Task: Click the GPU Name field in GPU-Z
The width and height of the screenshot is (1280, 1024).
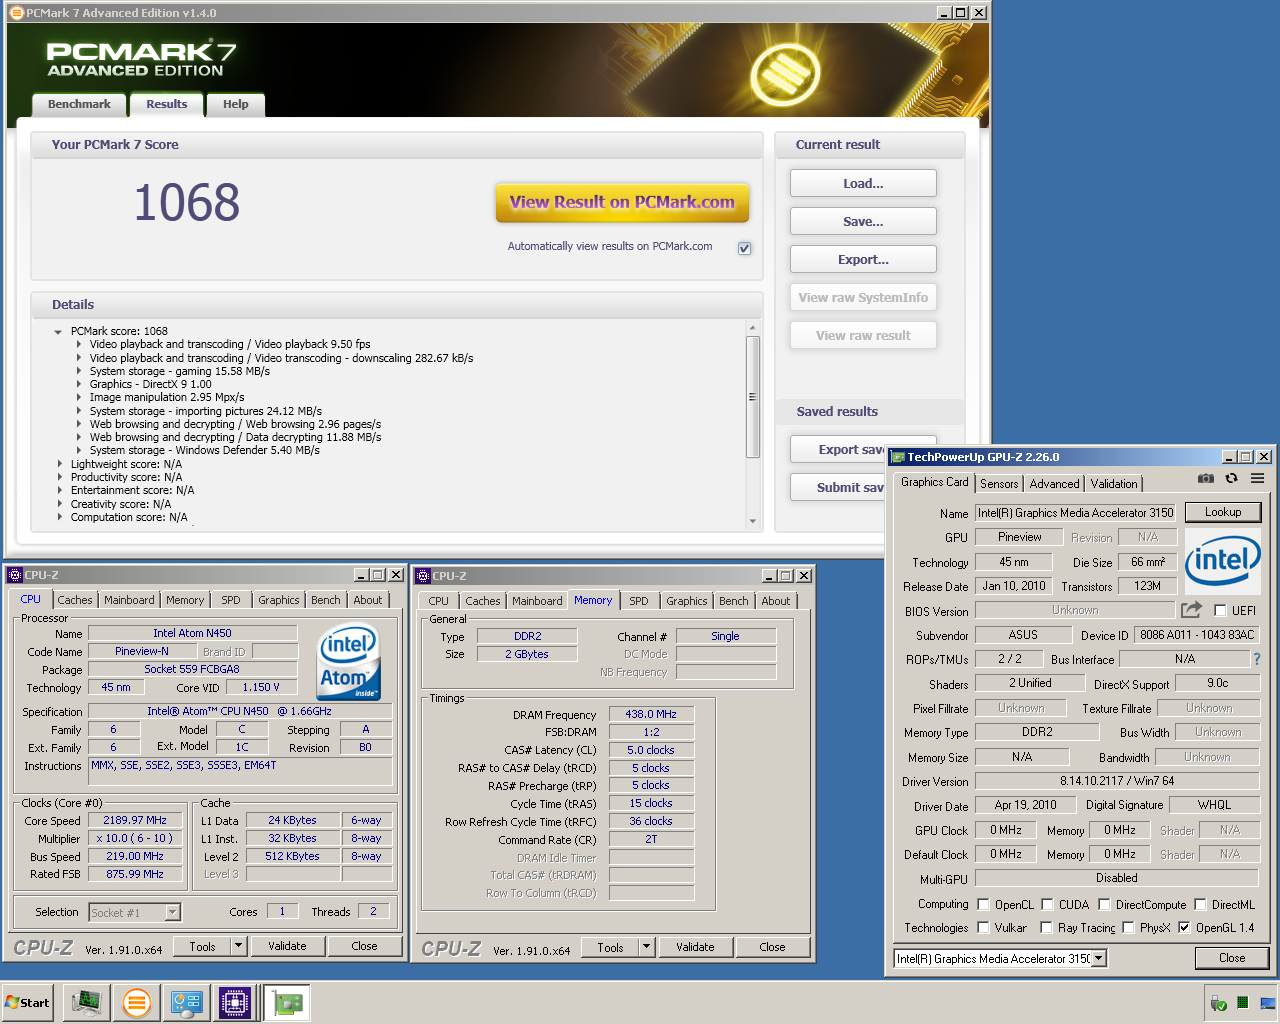Action: (1076, 513)
